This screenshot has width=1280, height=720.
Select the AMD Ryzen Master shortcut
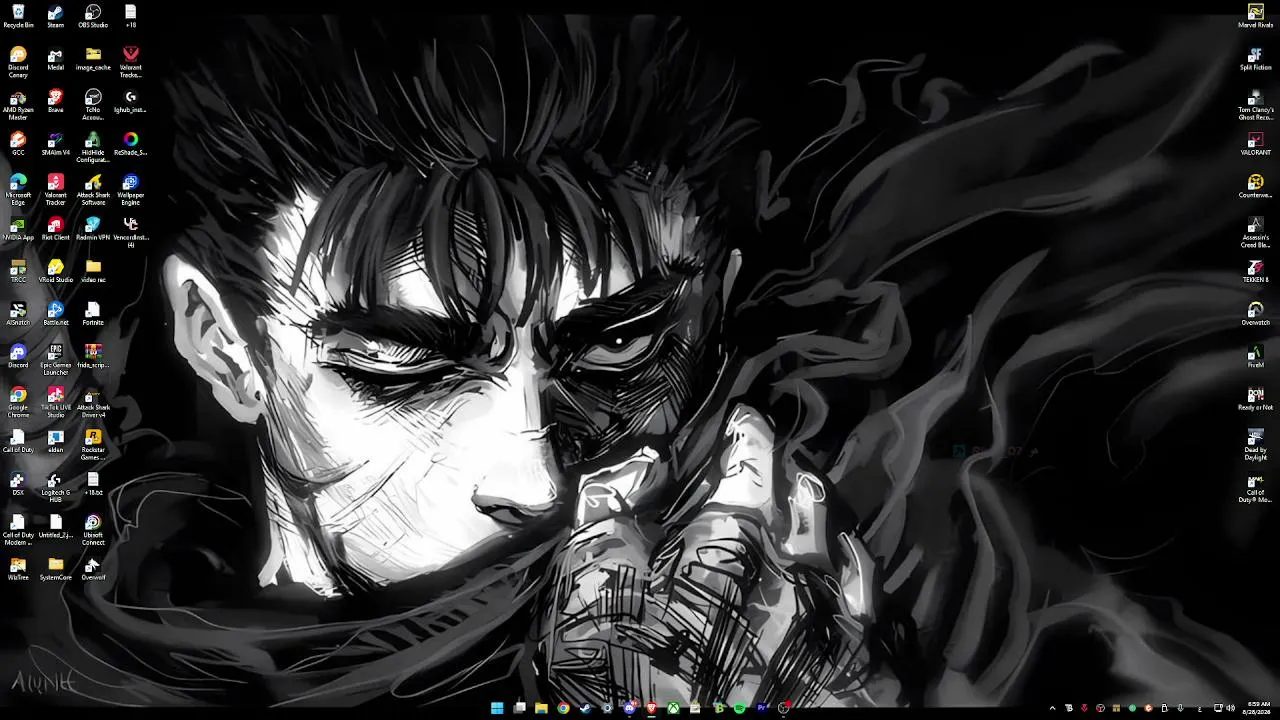pos(18,105)
